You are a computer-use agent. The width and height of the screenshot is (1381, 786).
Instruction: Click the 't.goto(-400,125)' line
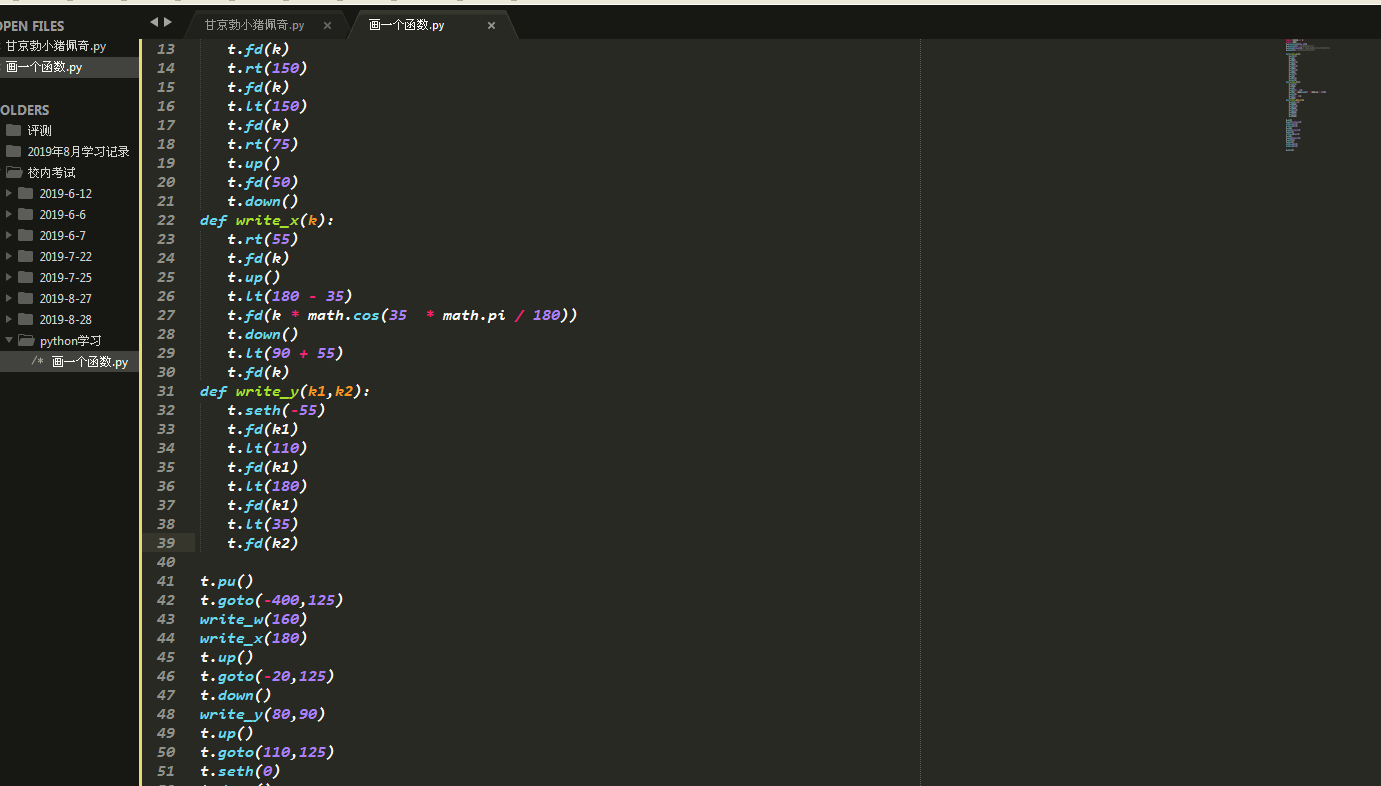tap(272, 600)
